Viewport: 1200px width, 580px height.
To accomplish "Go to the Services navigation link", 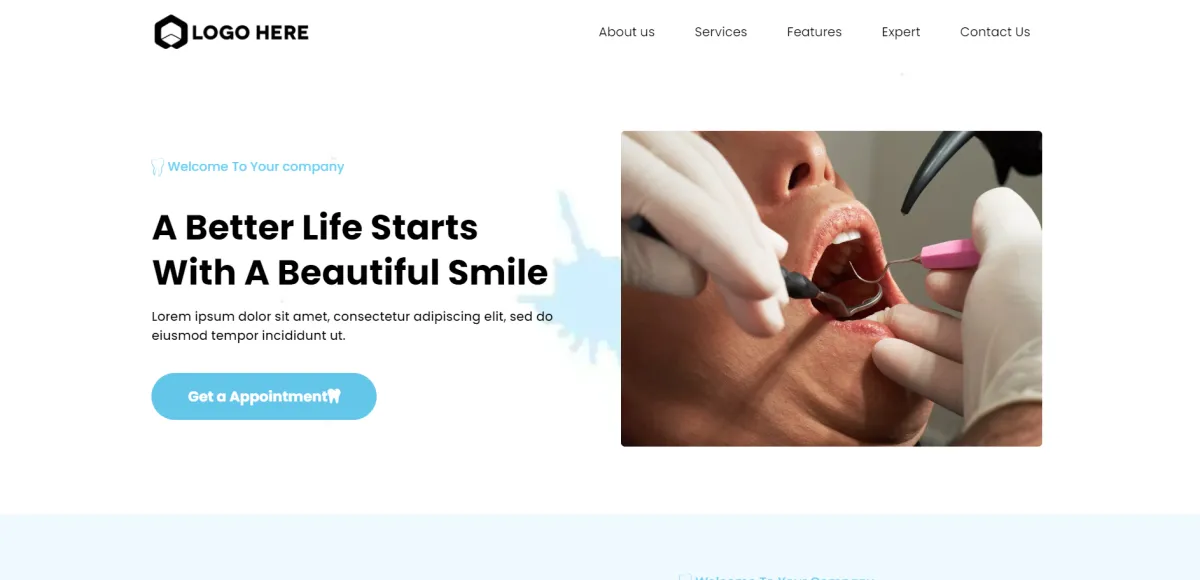I will 721,32.
